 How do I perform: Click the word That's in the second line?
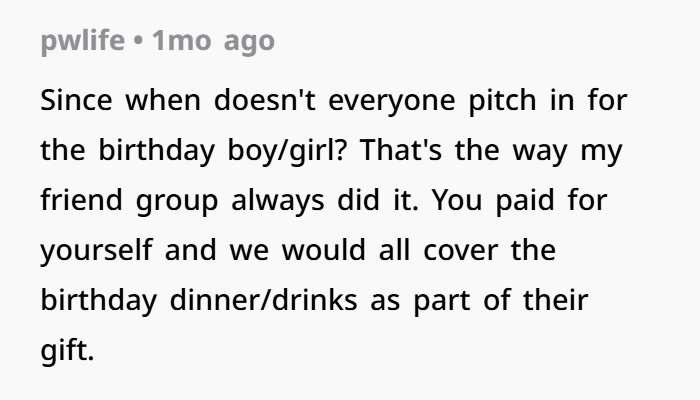(400, 150)
